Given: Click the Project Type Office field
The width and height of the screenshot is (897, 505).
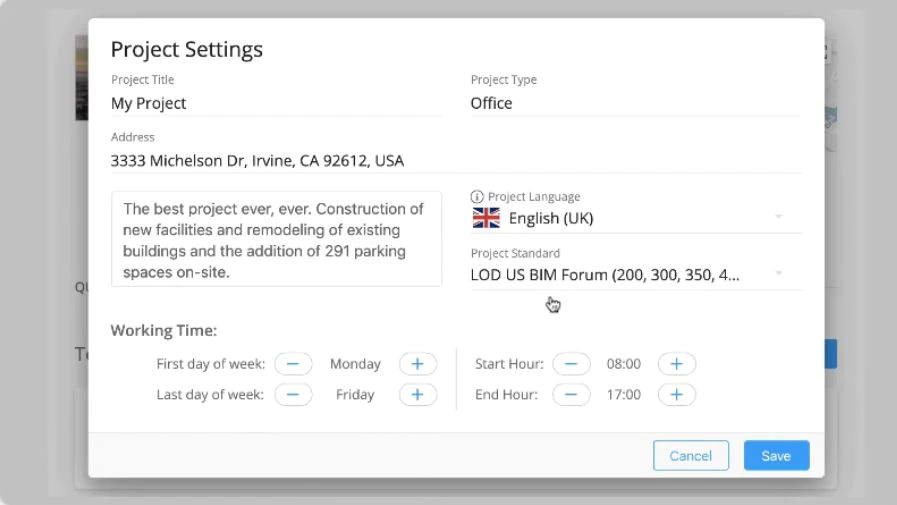Looking at the screenshot, I should [x=636, y=104].
